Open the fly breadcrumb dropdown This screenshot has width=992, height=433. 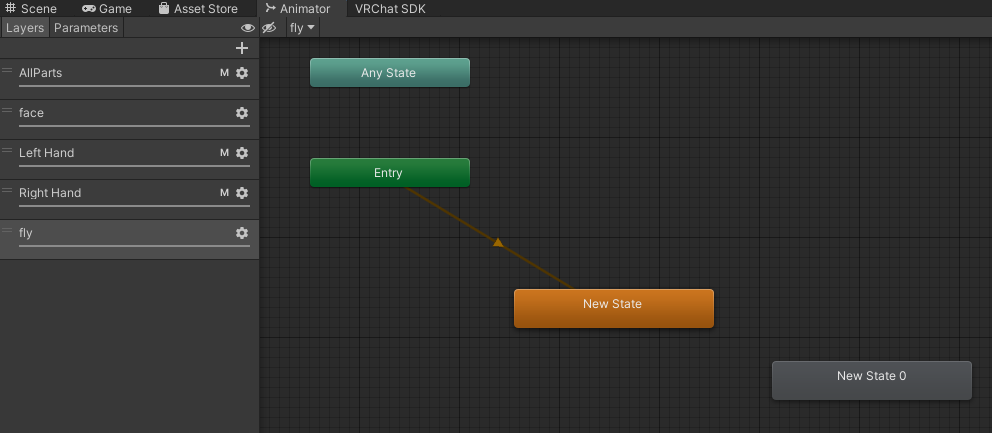click(x=302, y=28)
